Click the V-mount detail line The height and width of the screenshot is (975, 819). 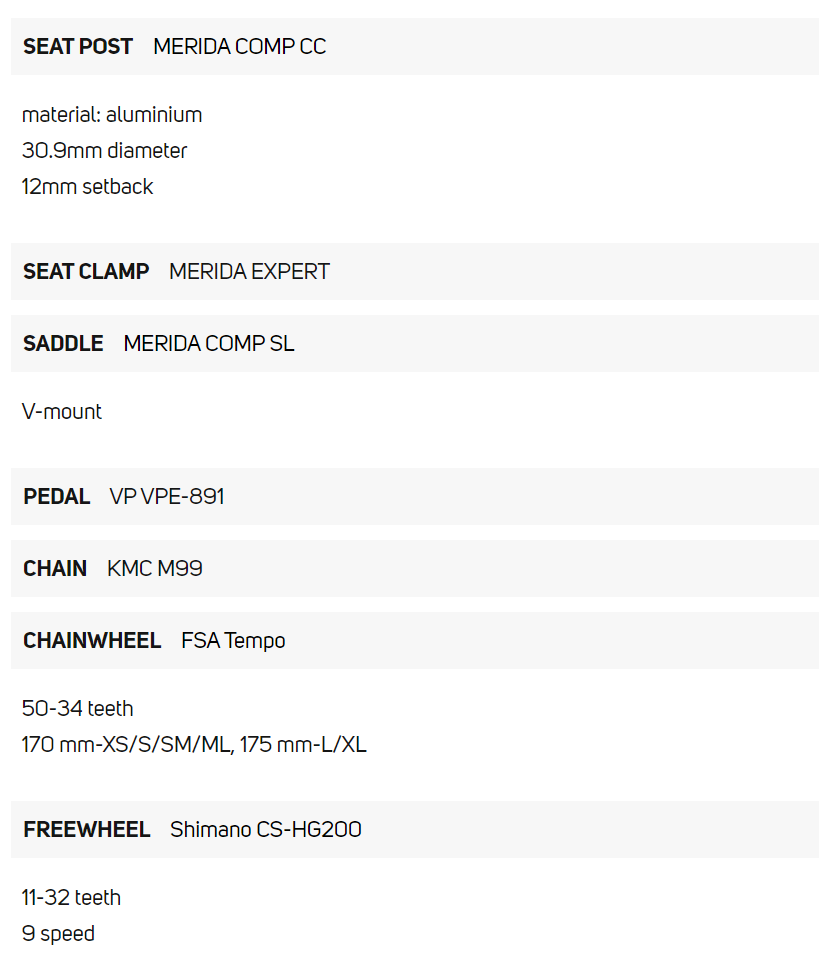point(62,412)
